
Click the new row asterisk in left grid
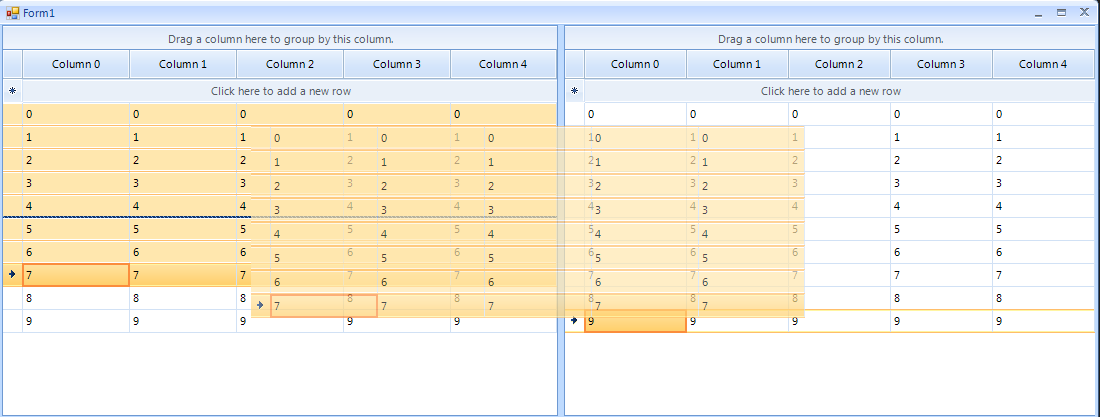[12, 91]
